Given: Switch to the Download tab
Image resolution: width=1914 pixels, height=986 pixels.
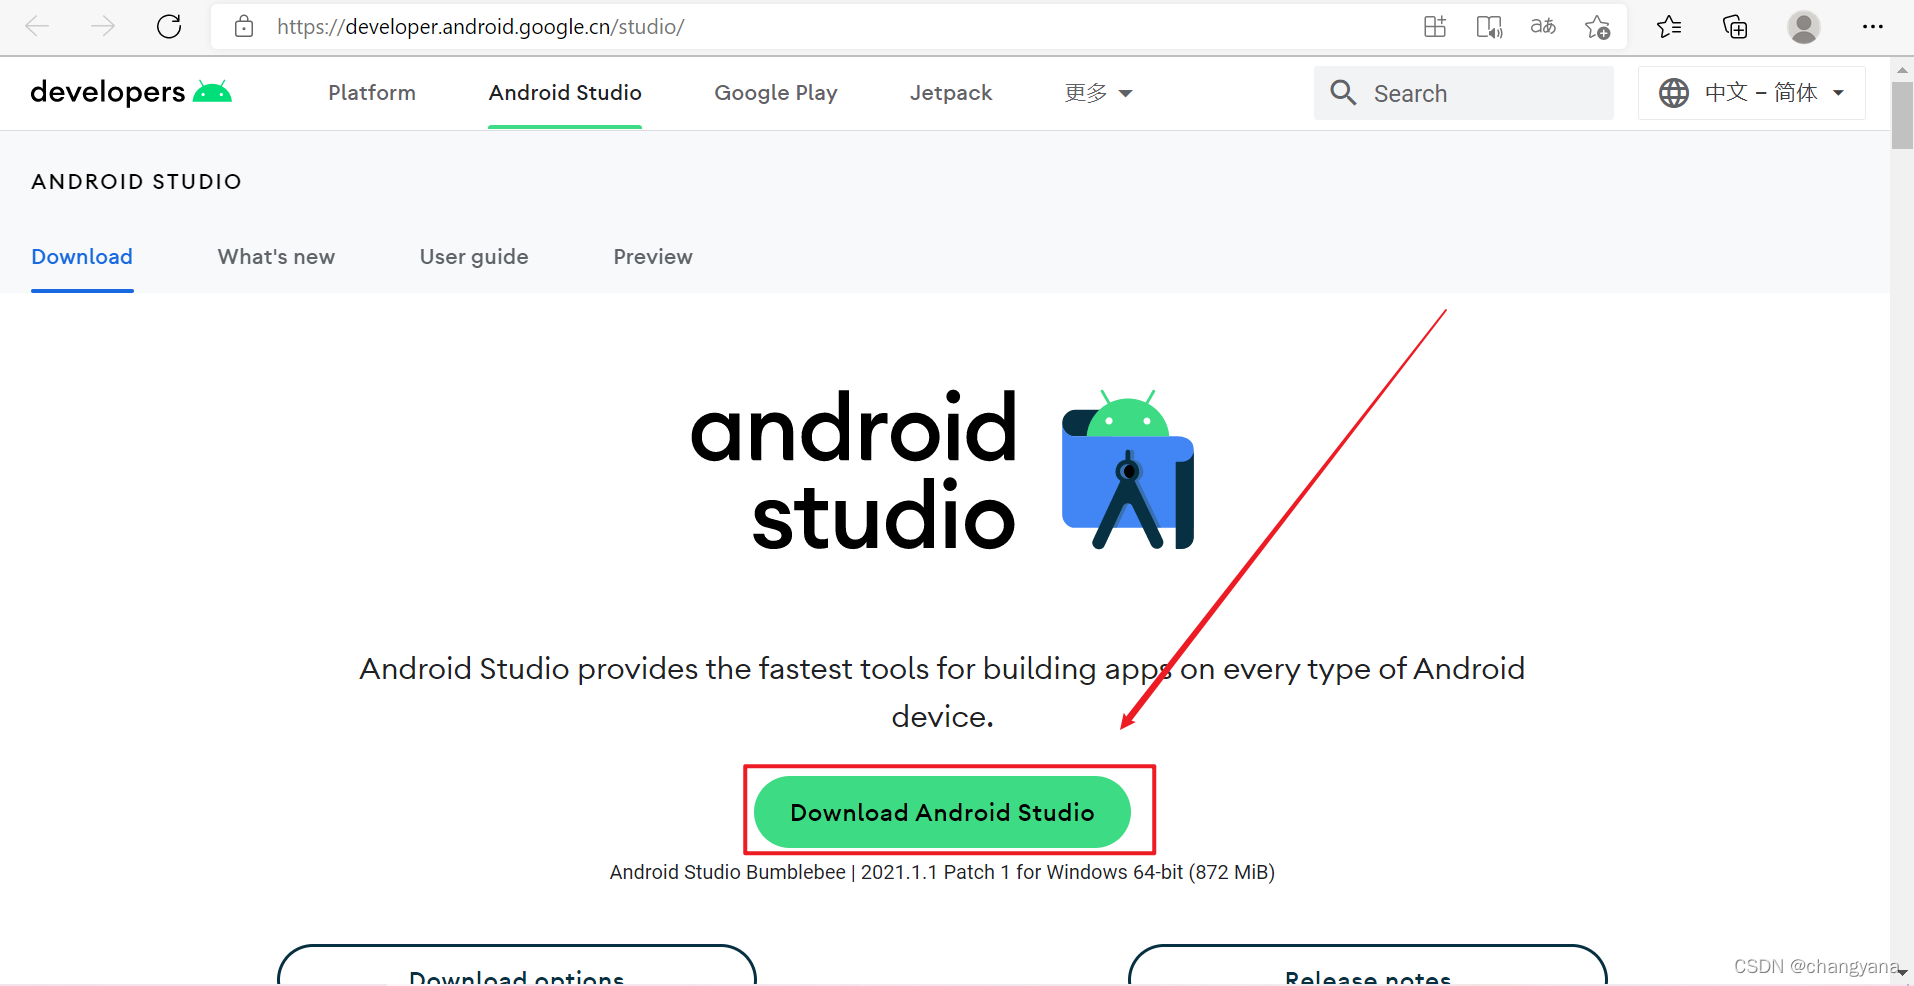Looking at the screenshot, I should click(82, 257).
